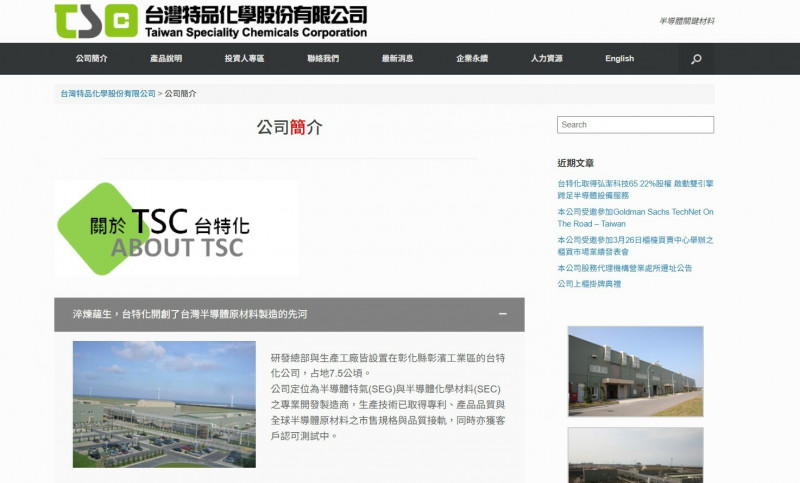Click the search magnifier icon in navbar
This screenshot has height=483, width=800.
pyautogui.click(x=696, y=59)
